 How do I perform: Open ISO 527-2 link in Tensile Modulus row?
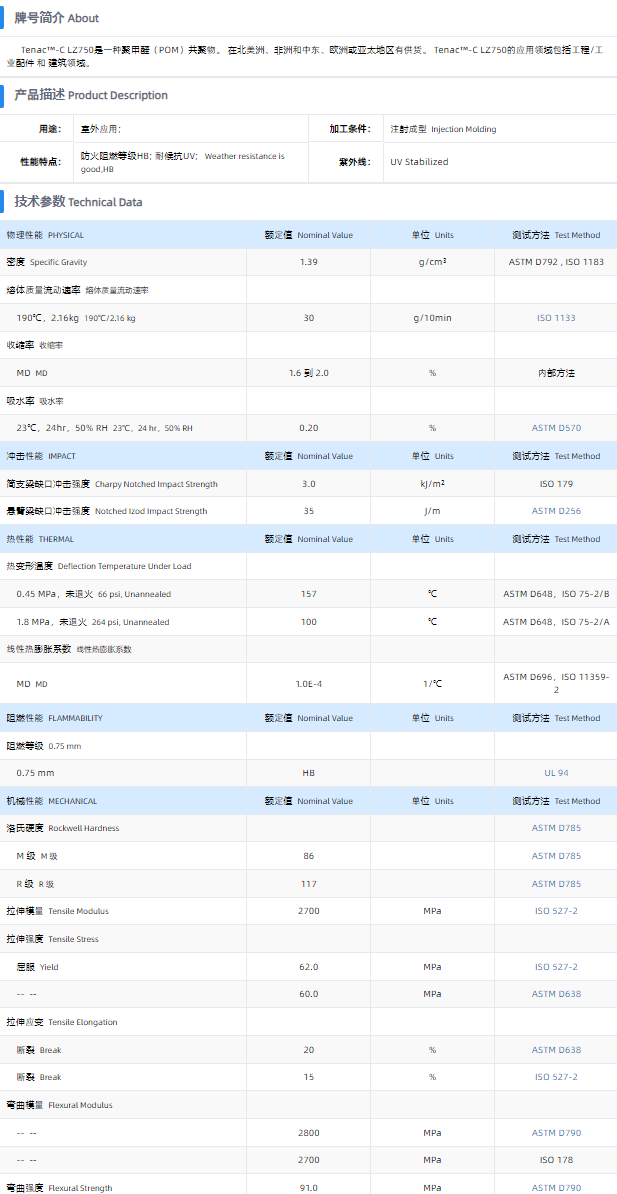[556, 911]
